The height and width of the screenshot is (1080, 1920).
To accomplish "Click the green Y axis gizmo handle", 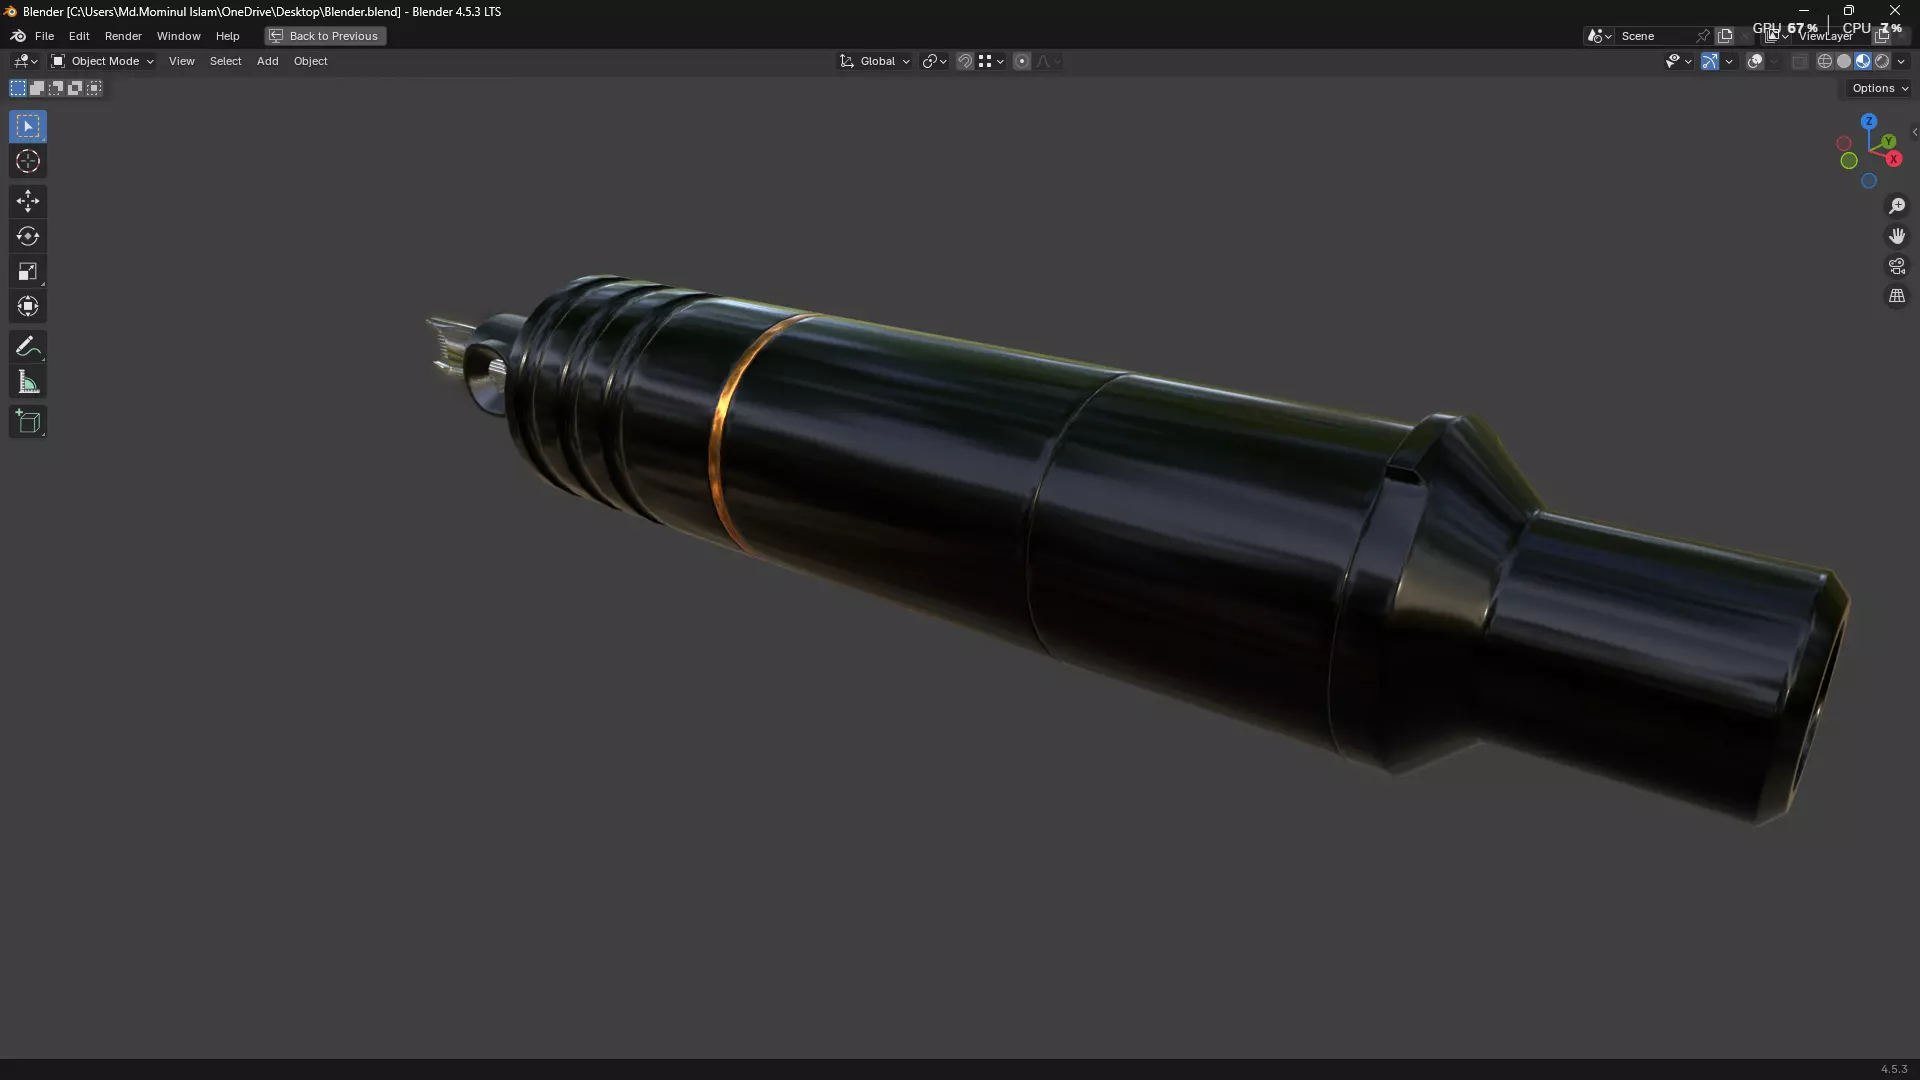I will pos(1888,142).
